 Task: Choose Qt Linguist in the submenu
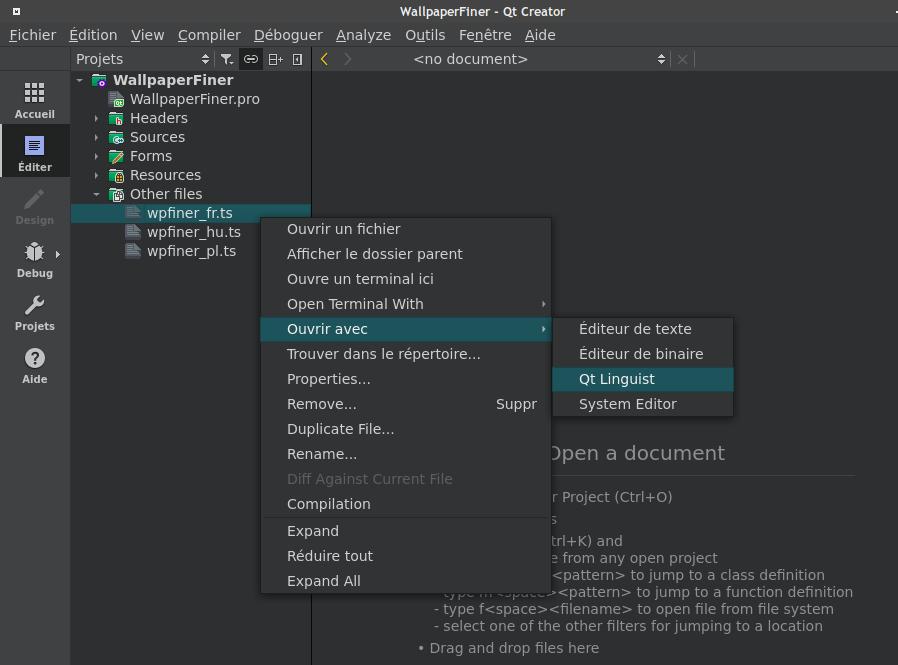643,379
